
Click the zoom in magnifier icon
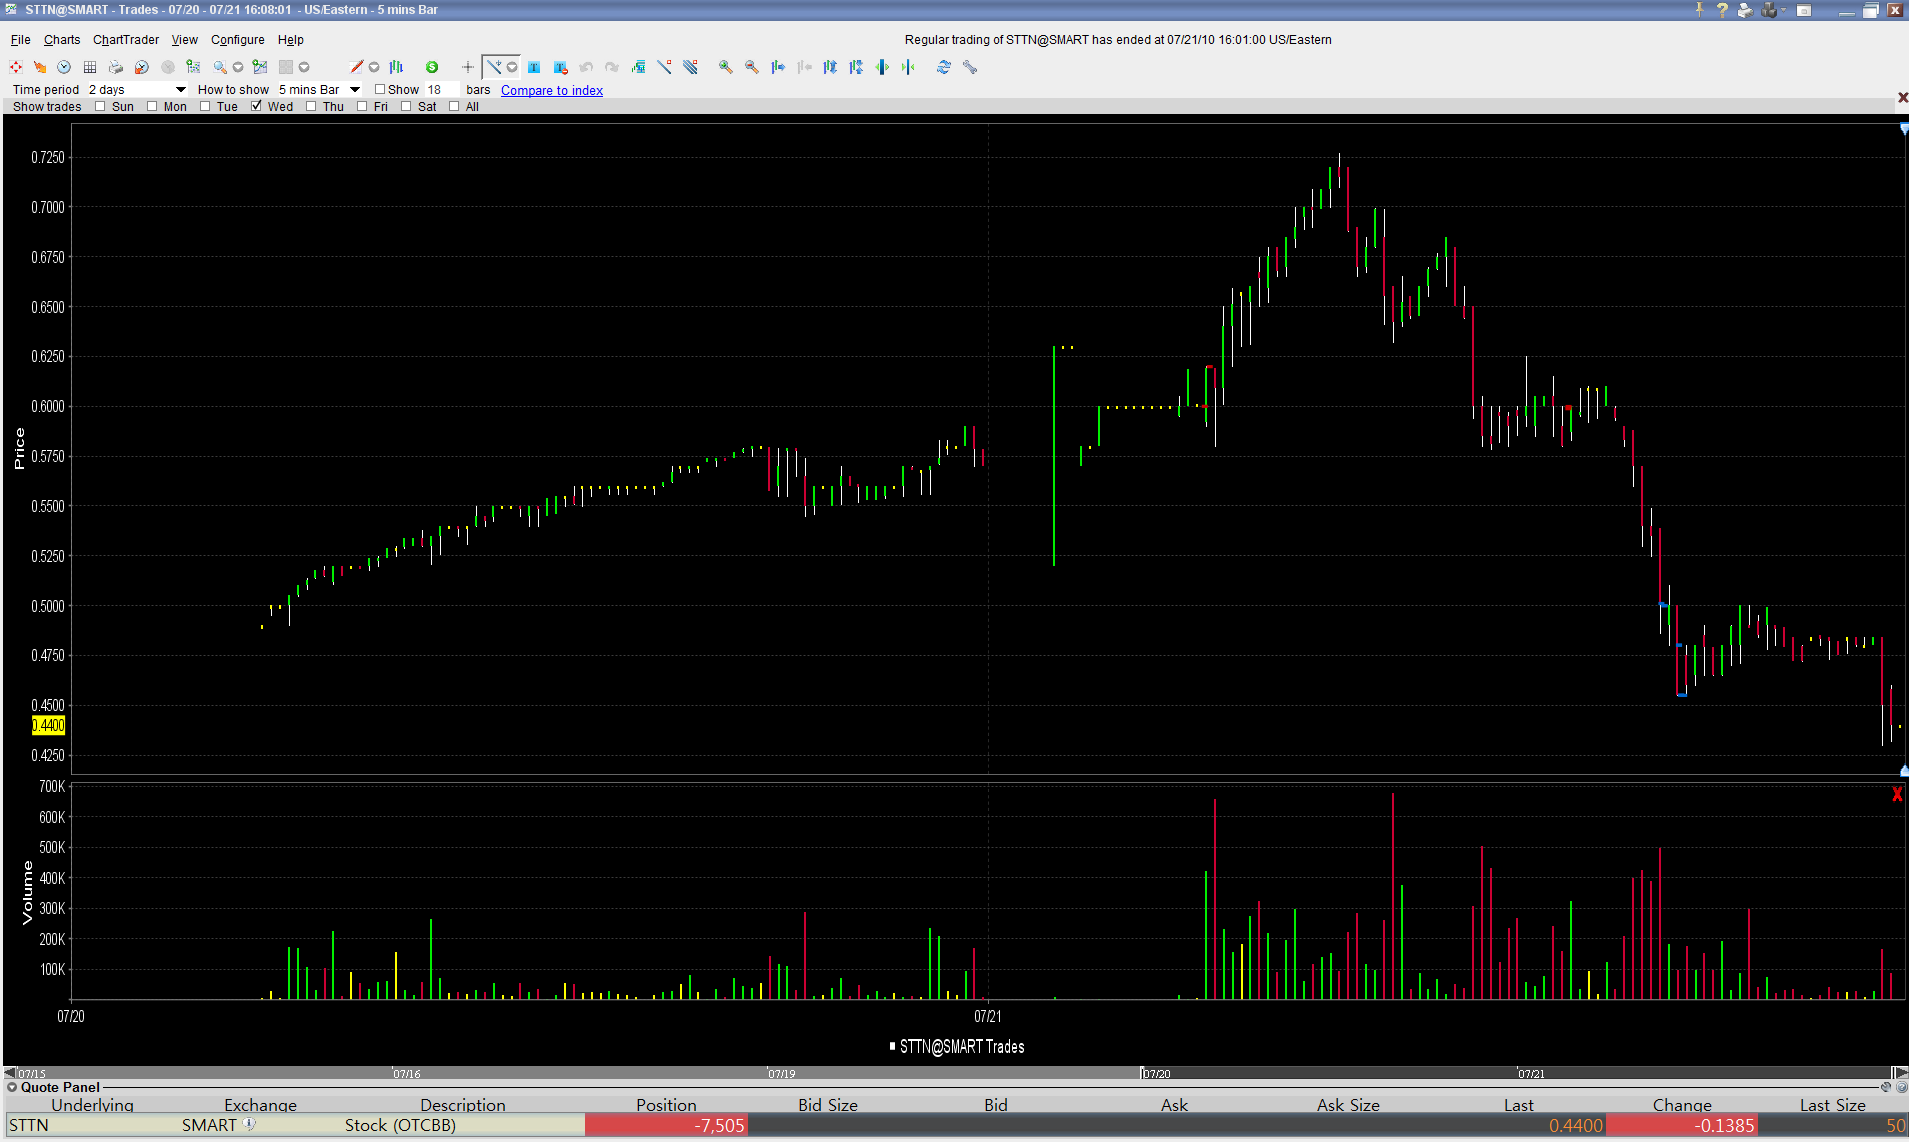pyautogui.click(x=725, y=67)
